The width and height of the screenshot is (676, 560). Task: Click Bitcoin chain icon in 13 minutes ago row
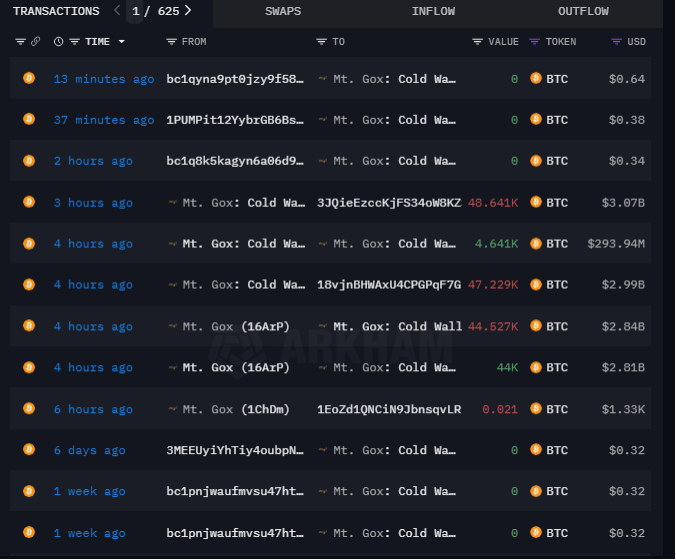29,78
